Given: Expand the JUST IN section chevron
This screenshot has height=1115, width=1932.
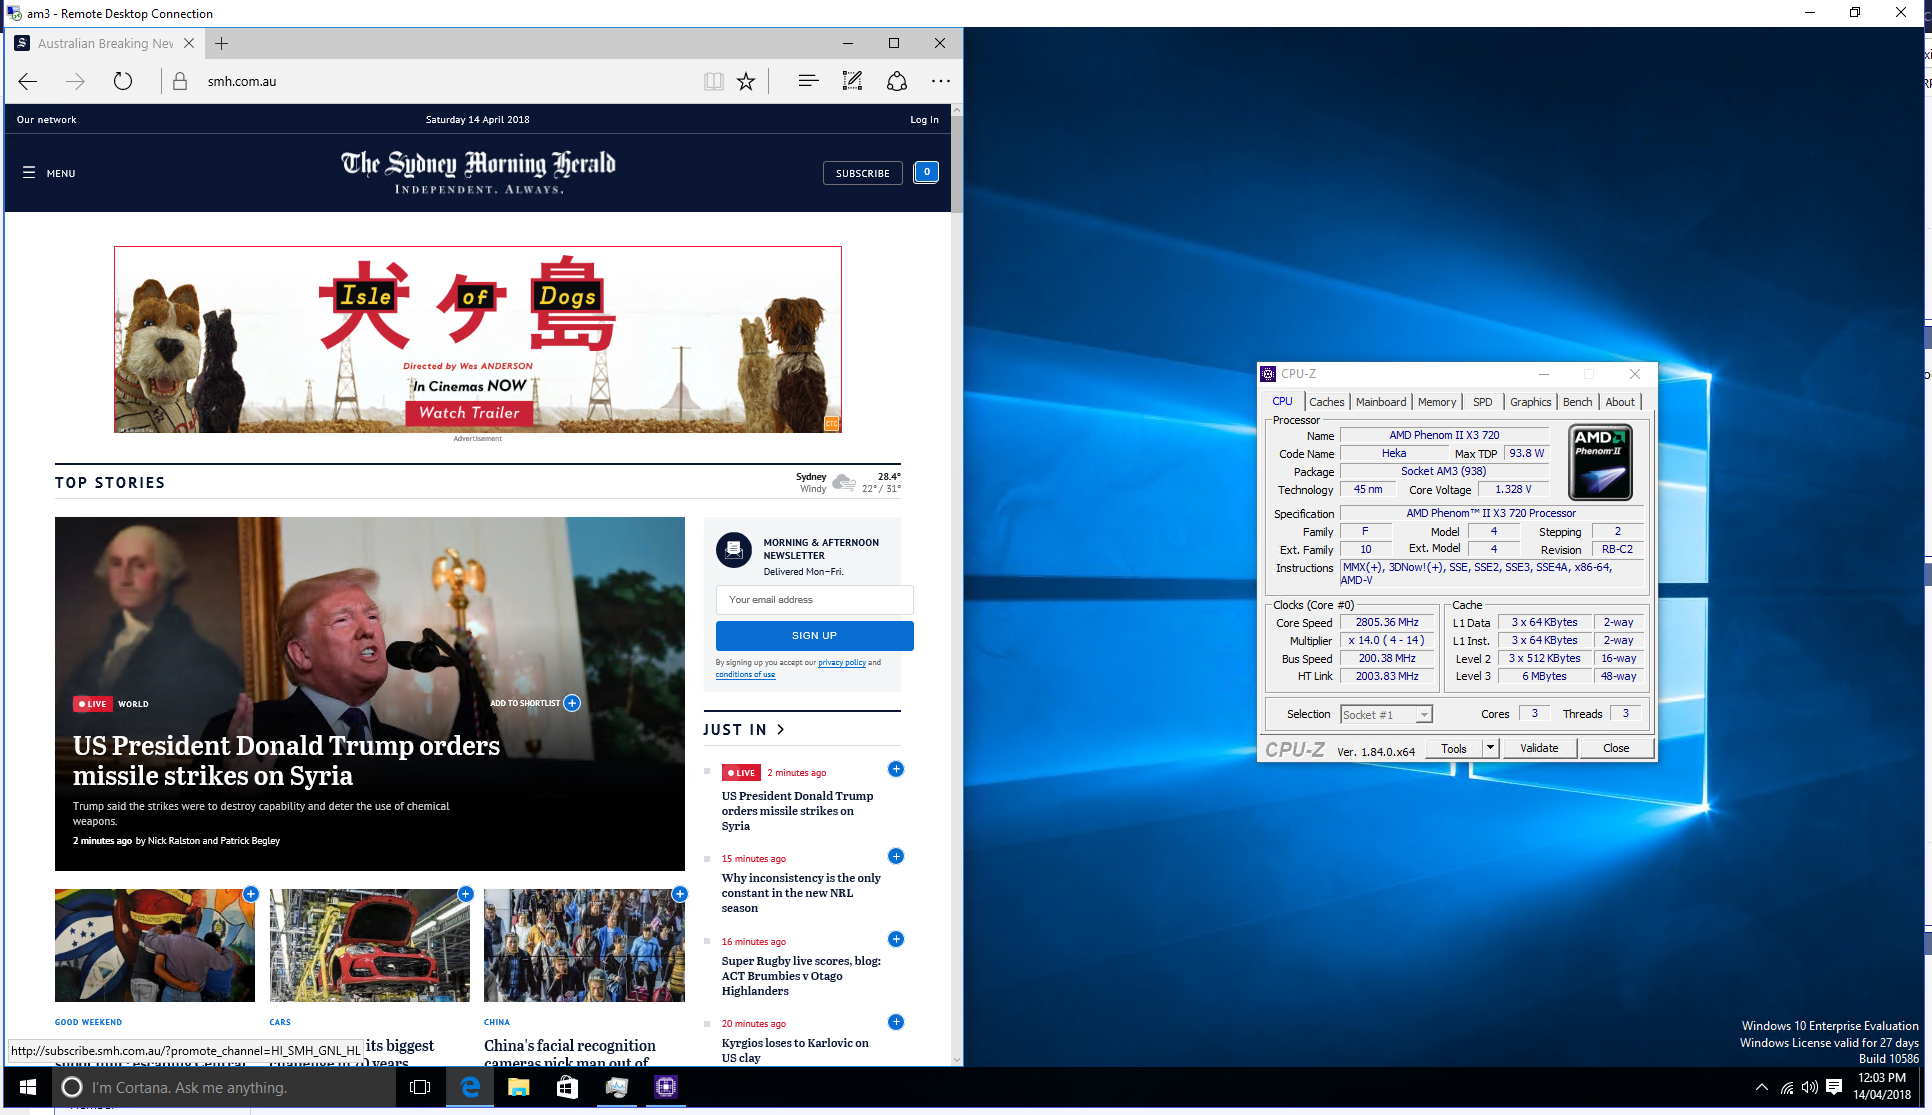Looking at the screenshot, I should (781, 730).
